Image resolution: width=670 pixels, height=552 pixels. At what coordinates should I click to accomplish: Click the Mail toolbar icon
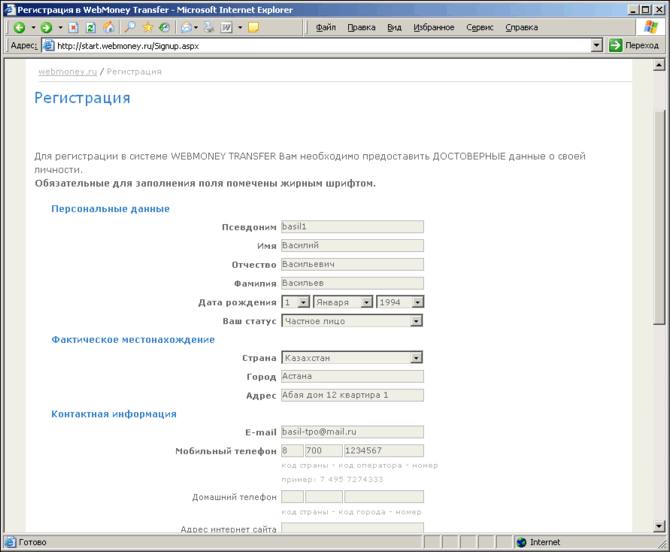pos(186,27)
